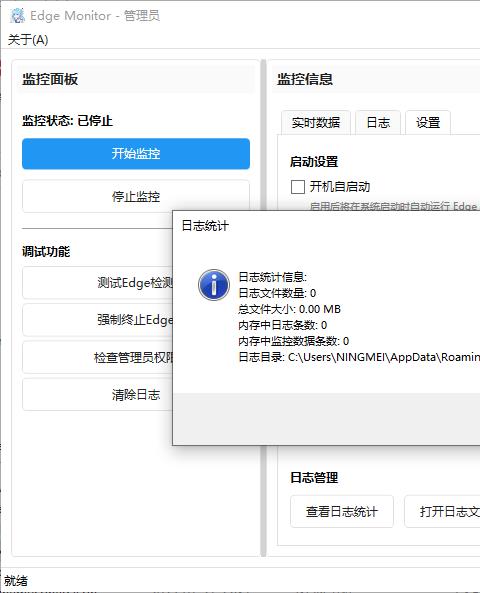This screenshot has width=480, height=593.
Task: Click the 内存中日志条数: 0 line
Action: [x=283, y=325]
